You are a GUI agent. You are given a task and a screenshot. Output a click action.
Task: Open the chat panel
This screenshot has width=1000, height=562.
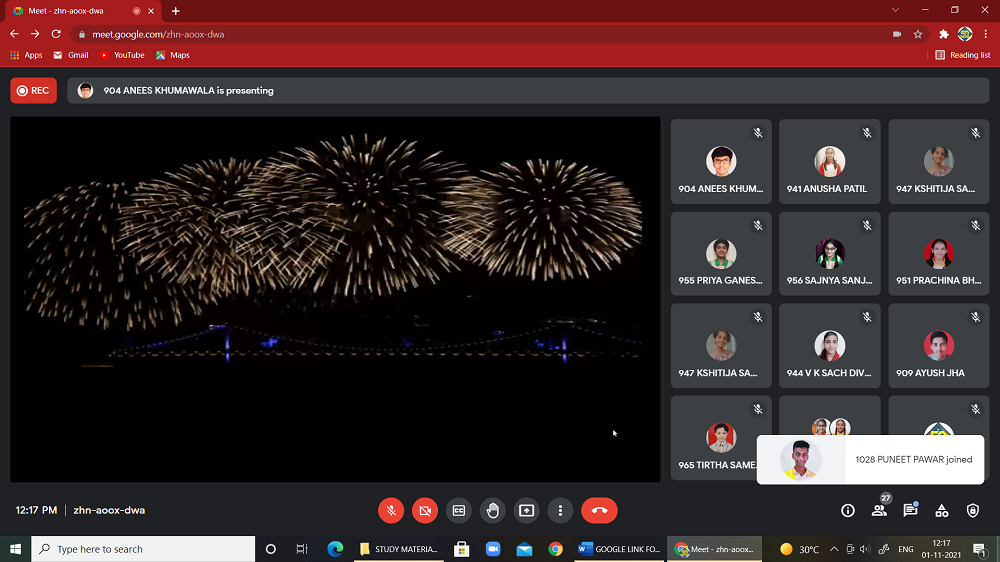(910, 510)
